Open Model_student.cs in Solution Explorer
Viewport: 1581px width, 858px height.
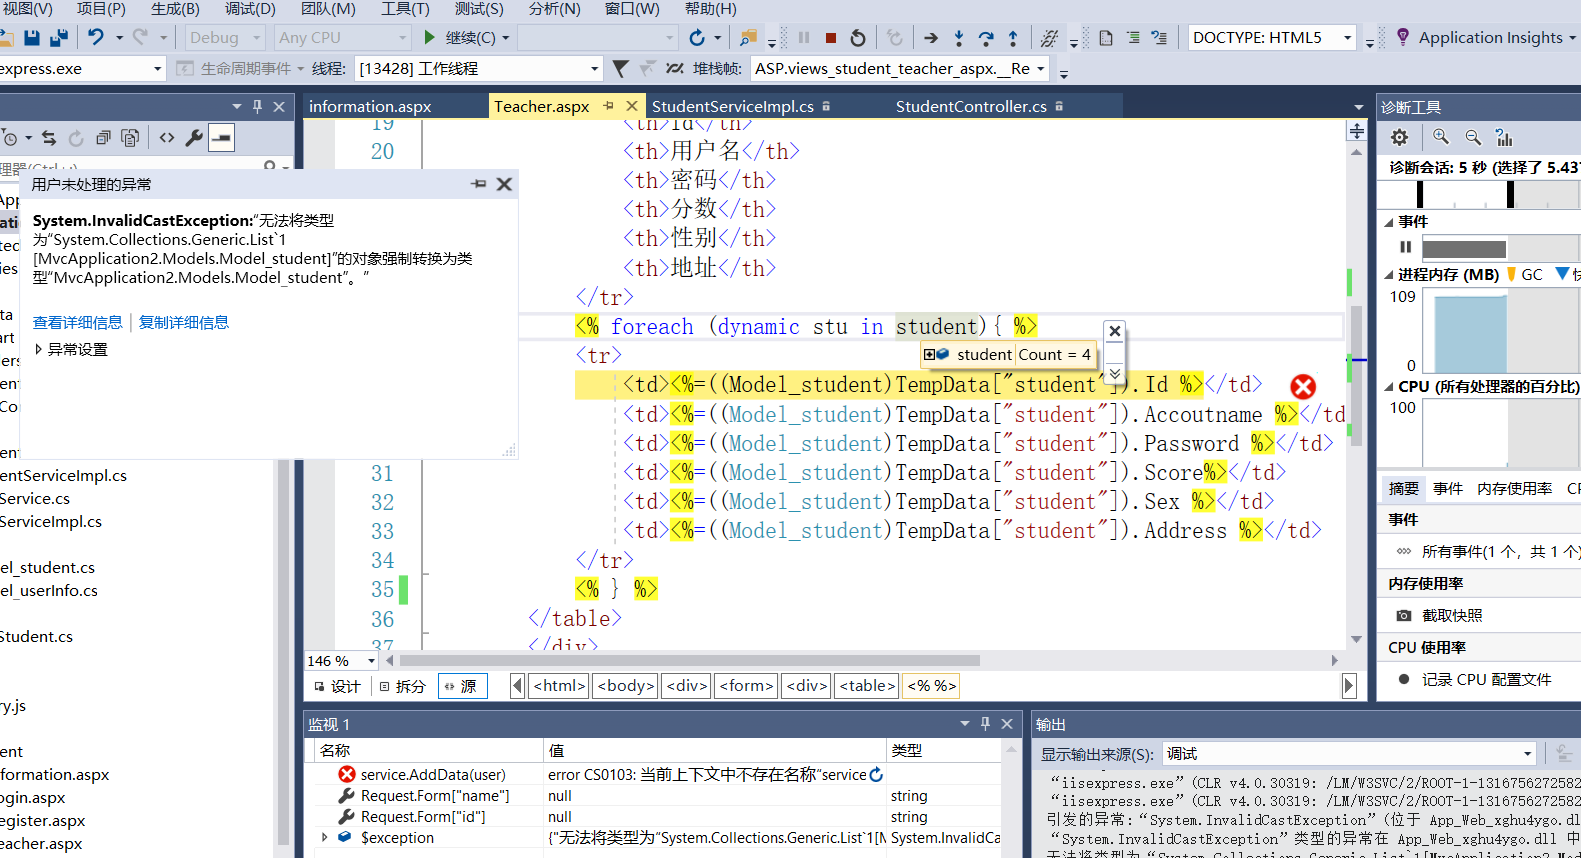point(48,567)
